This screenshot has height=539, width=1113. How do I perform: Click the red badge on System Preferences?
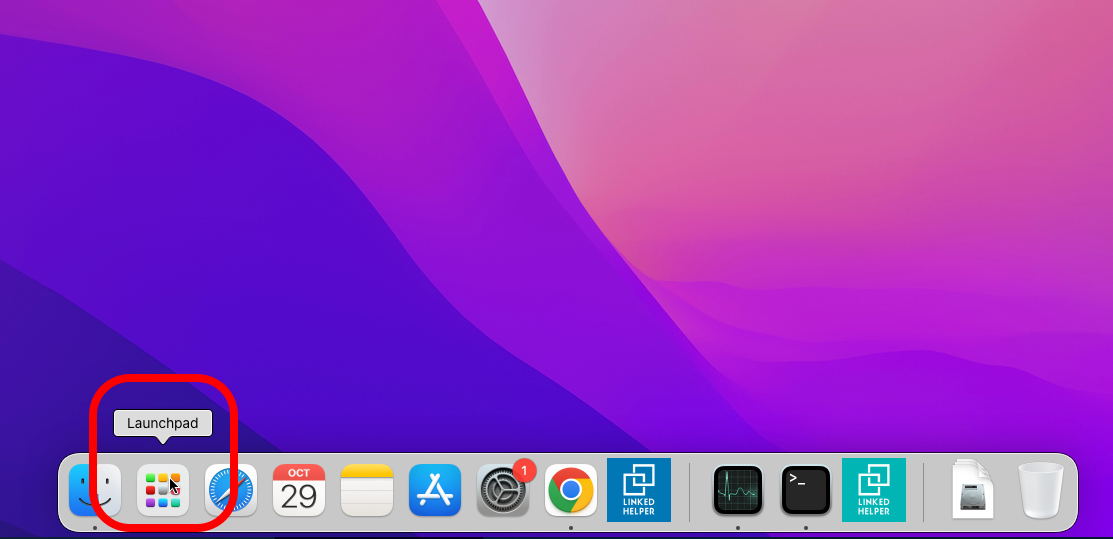pos(525,469)
